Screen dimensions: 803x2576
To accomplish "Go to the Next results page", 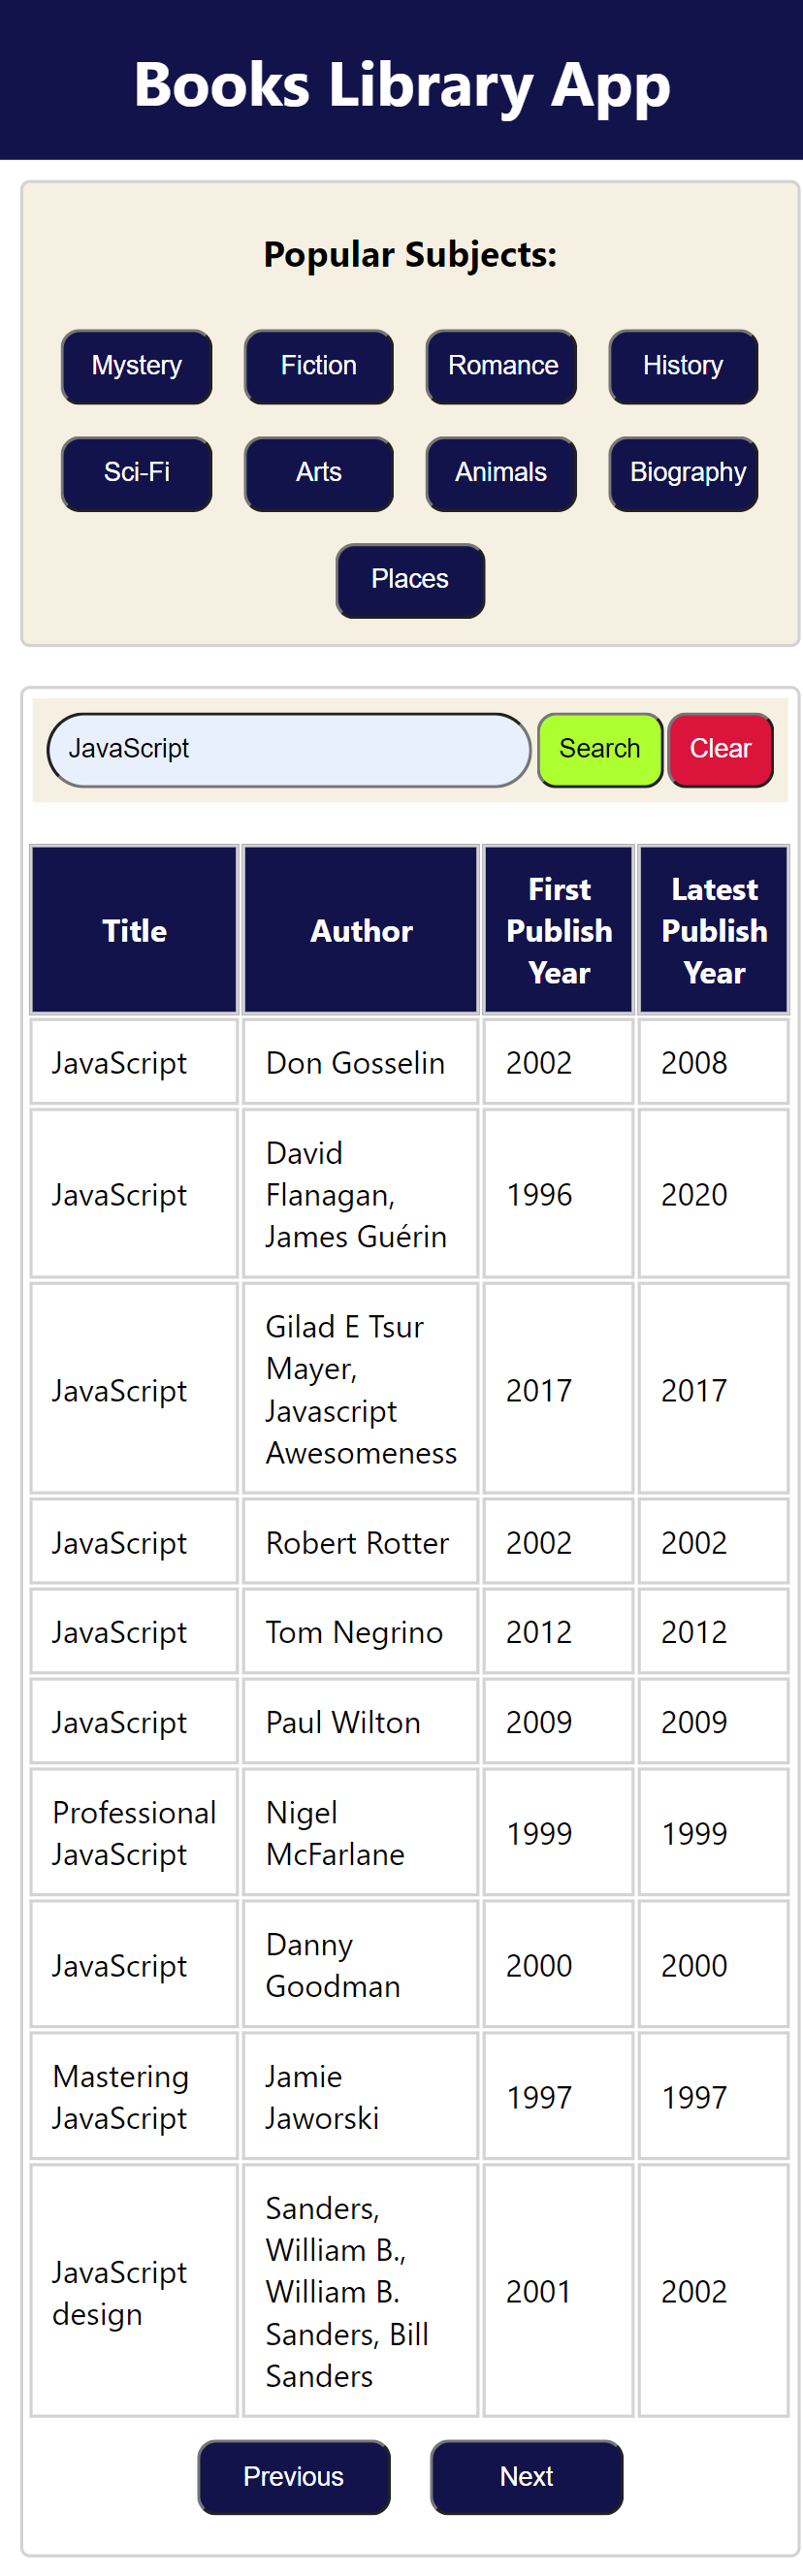I will (527, 2478).
